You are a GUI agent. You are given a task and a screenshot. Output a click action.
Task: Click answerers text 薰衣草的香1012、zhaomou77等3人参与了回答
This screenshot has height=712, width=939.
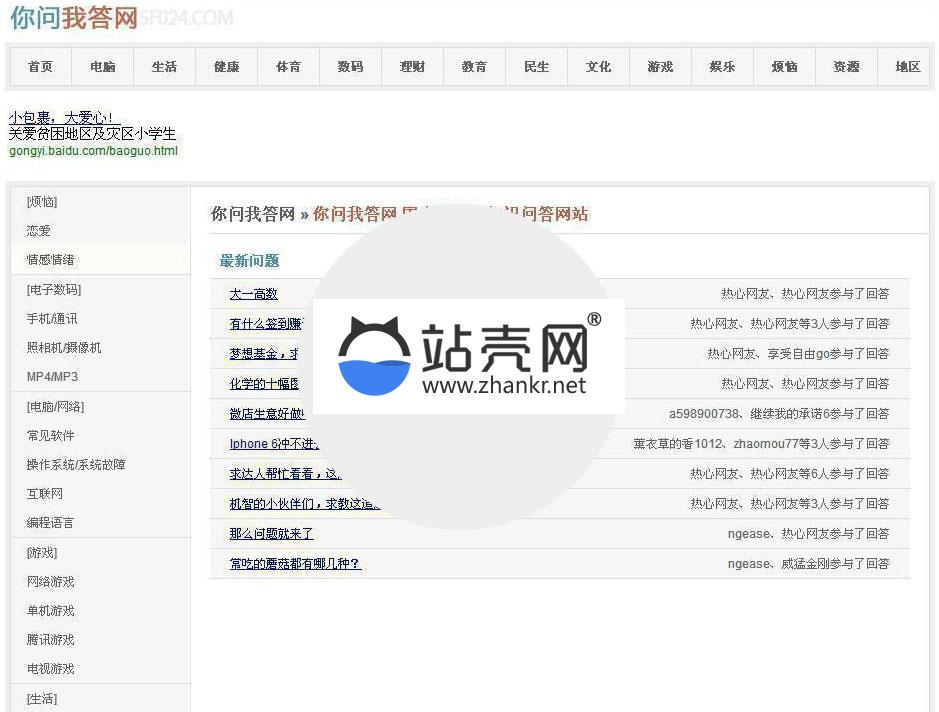761,444
